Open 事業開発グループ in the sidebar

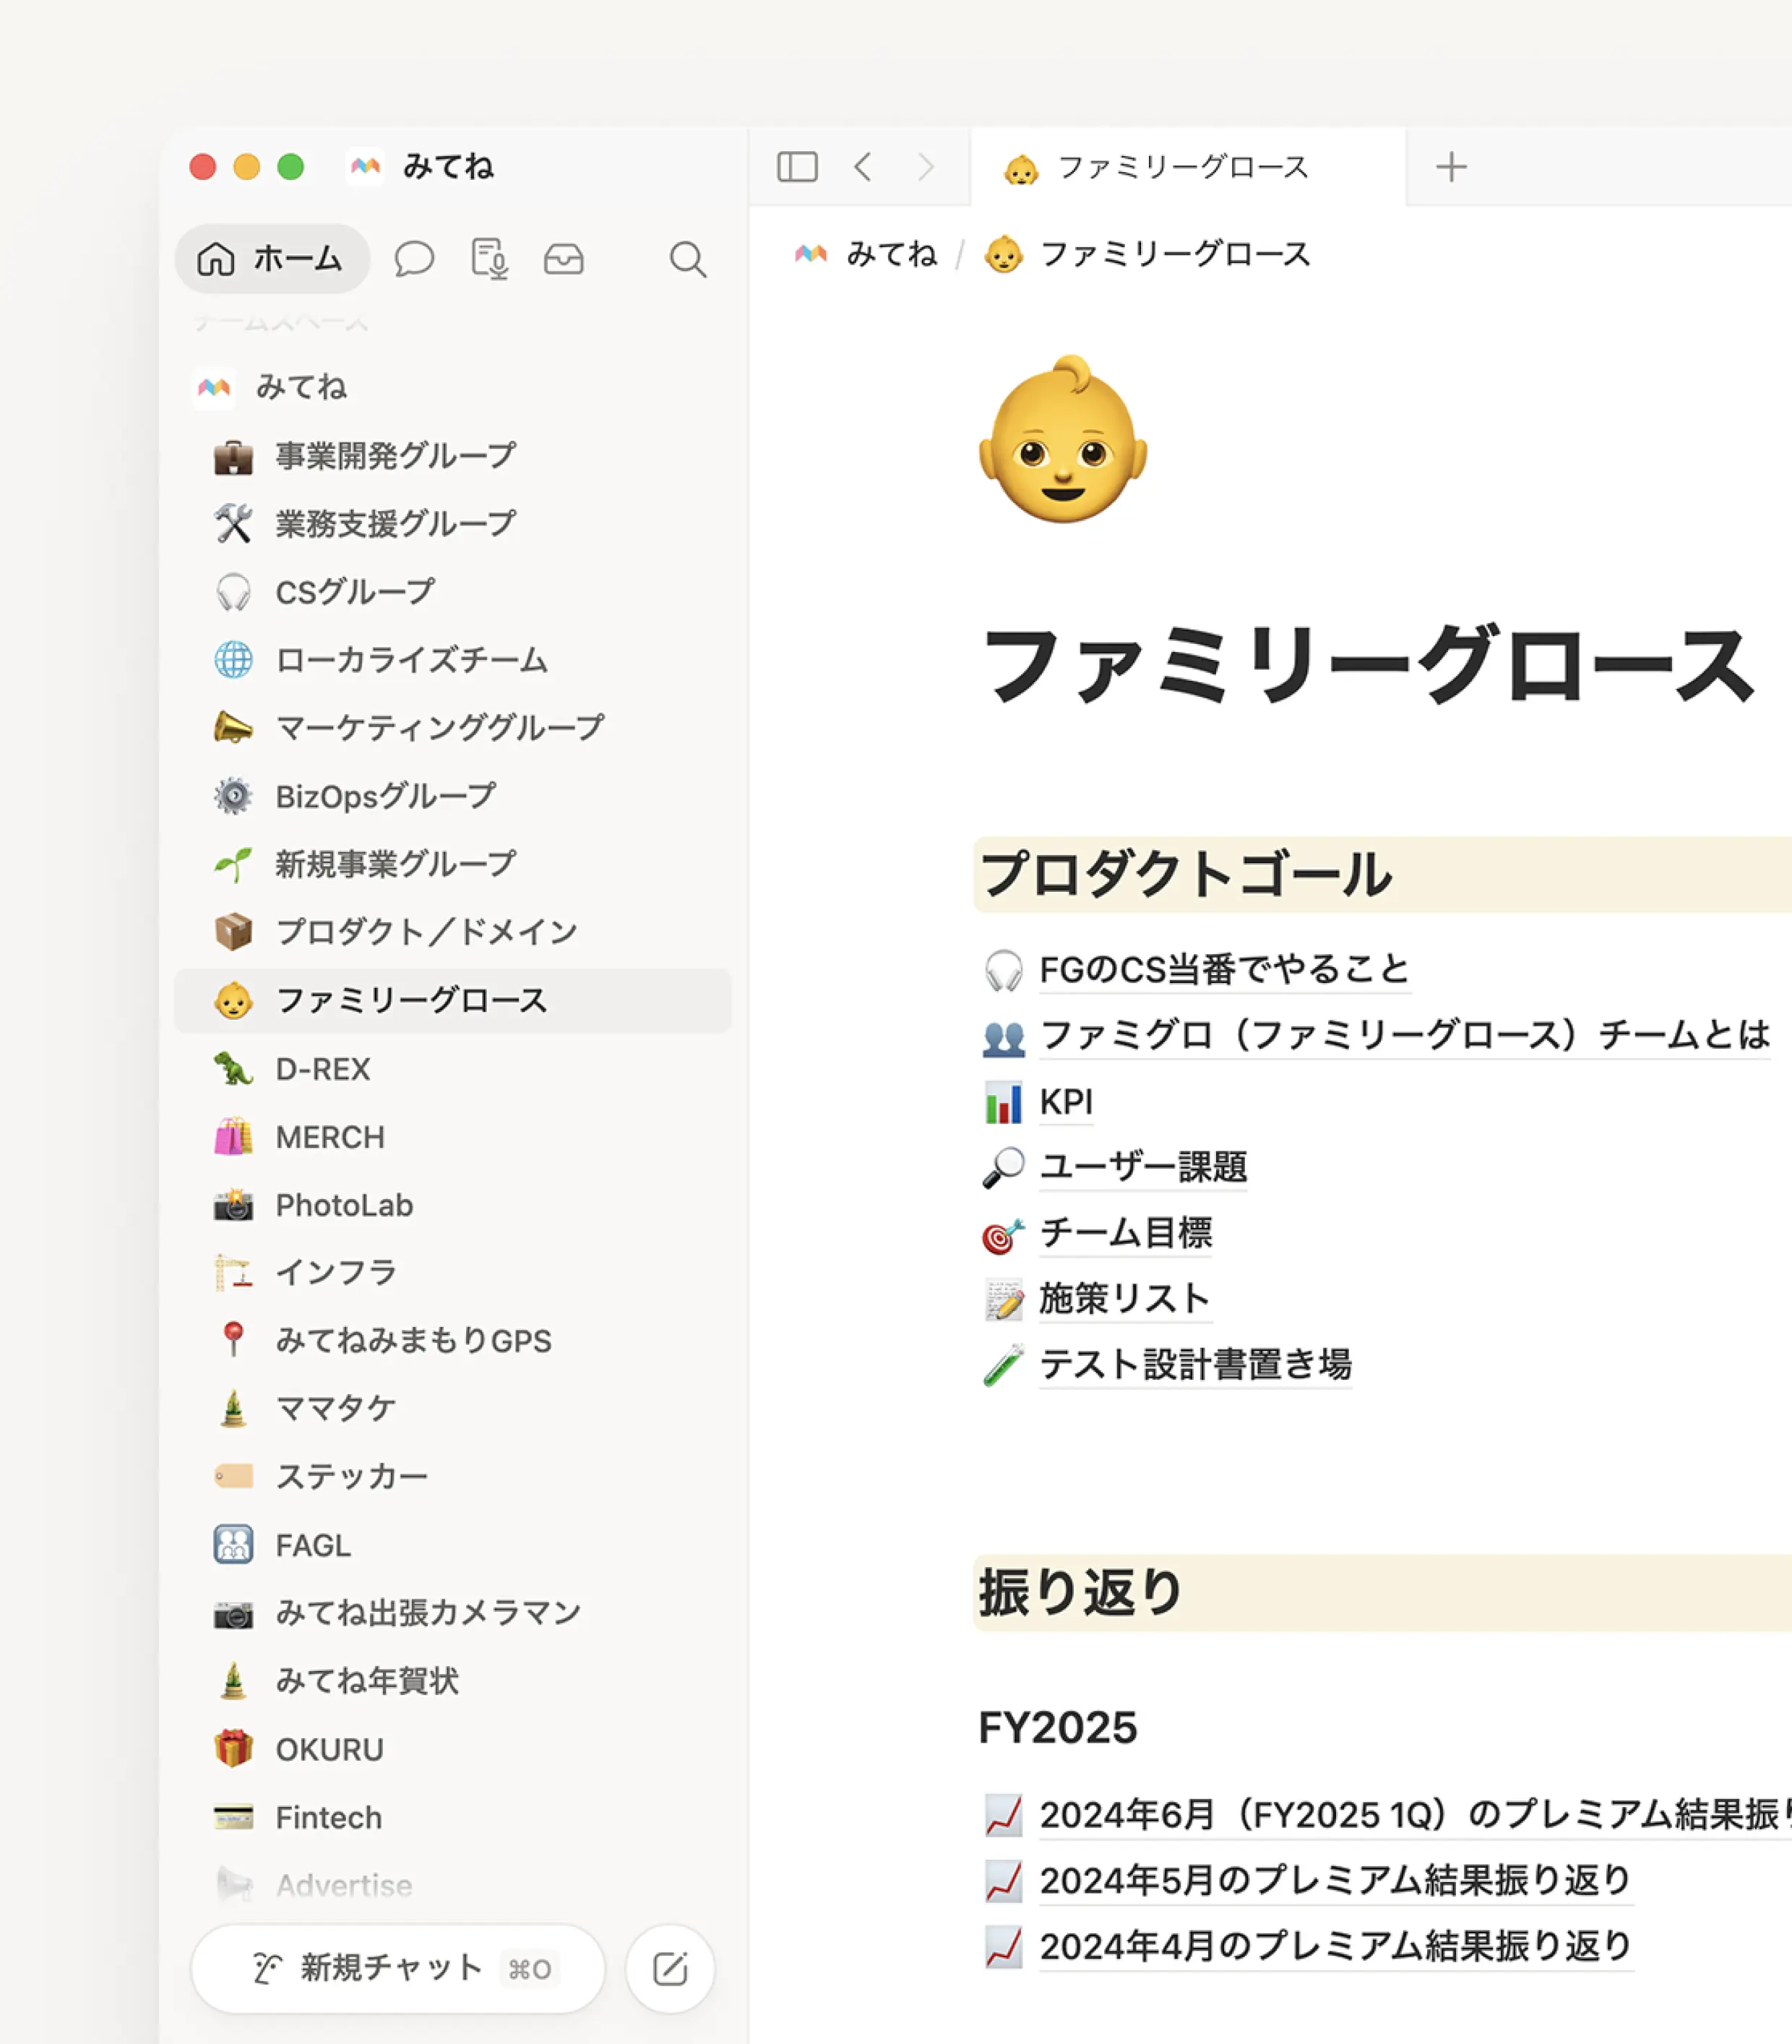click(x=452, y=456)
